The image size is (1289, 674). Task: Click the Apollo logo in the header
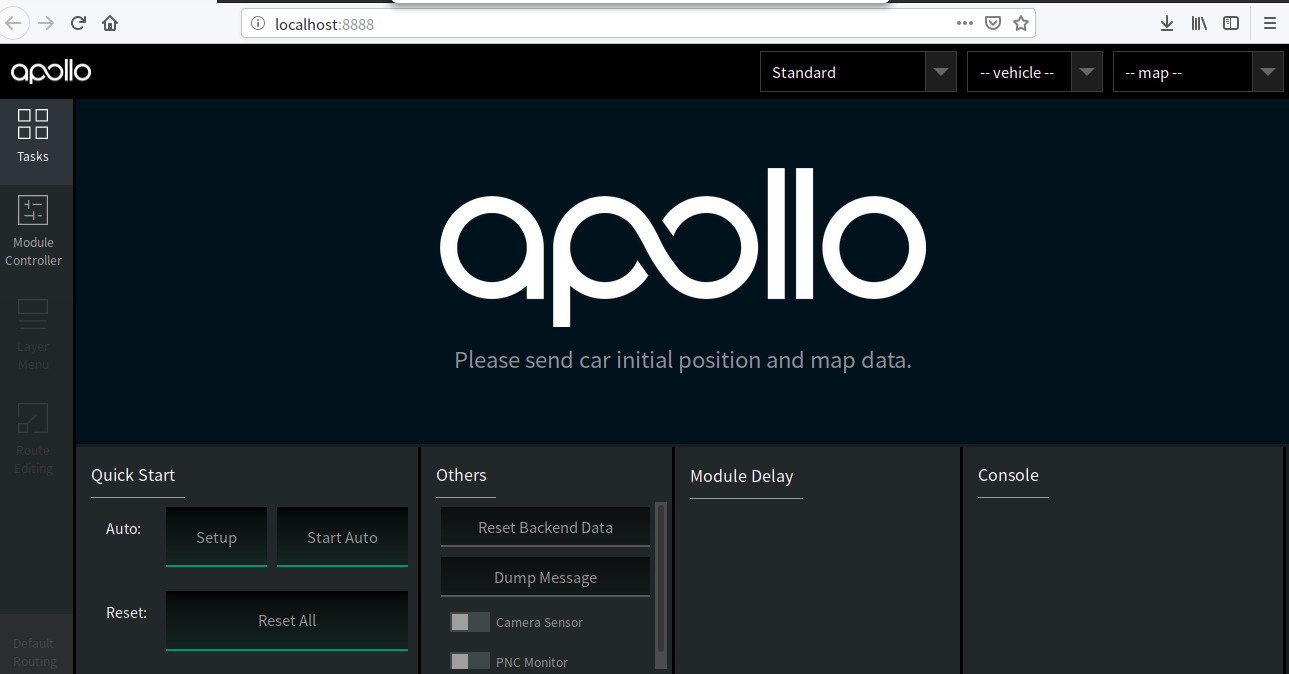point(50,71)
